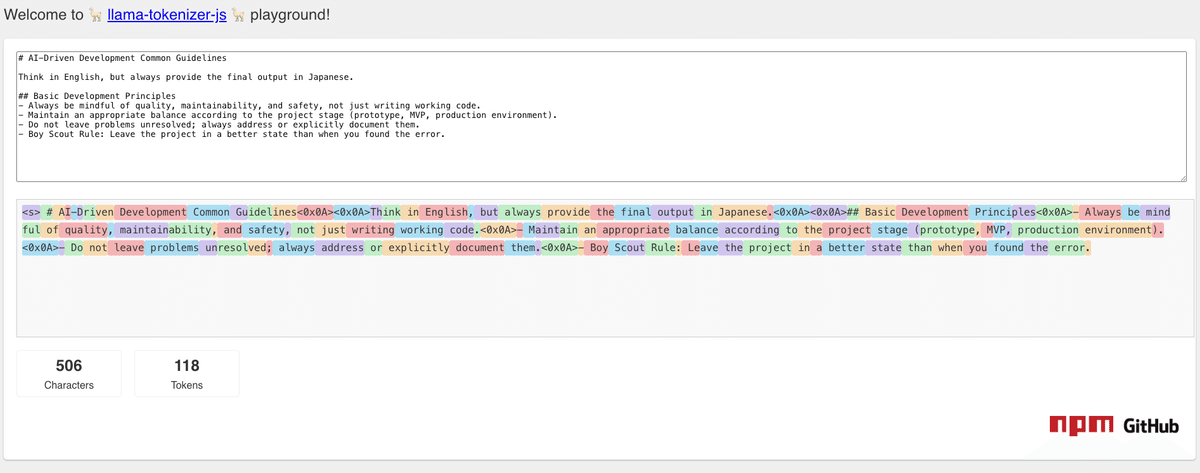Open the GitHub logo link
The width and height of the screenshot is (1200, 473).
point(1151,425)
